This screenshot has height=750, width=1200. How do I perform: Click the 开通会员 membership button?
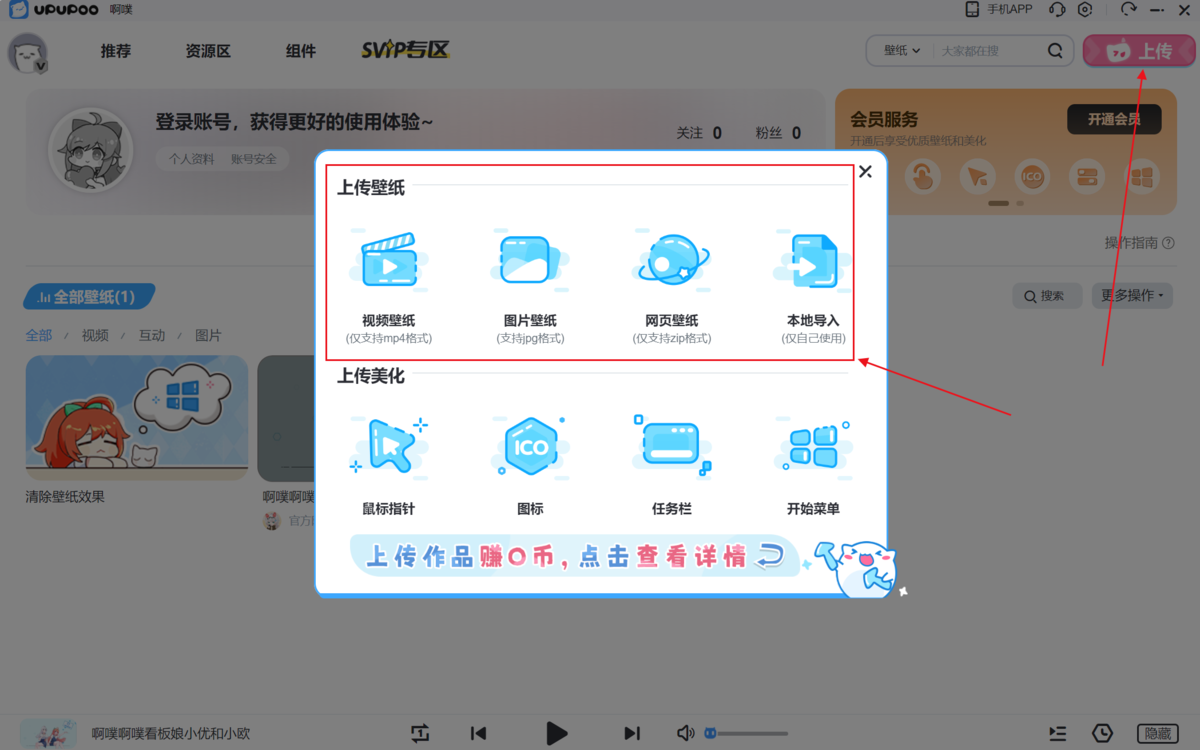click(x=1113, y=118)
